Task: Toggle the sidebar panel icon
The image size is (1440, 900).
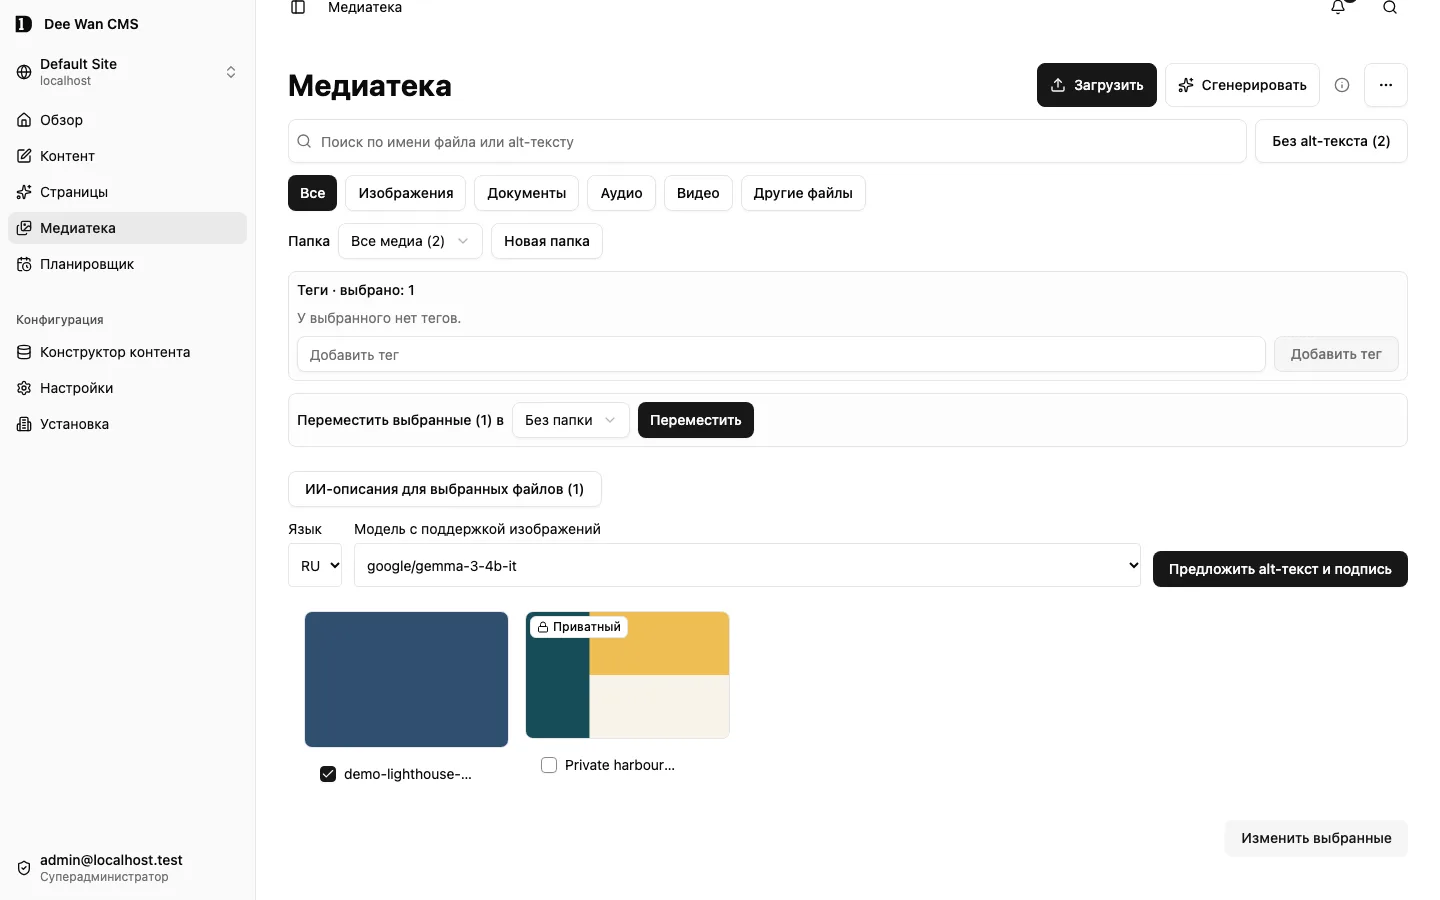Action: pos(298,7)
